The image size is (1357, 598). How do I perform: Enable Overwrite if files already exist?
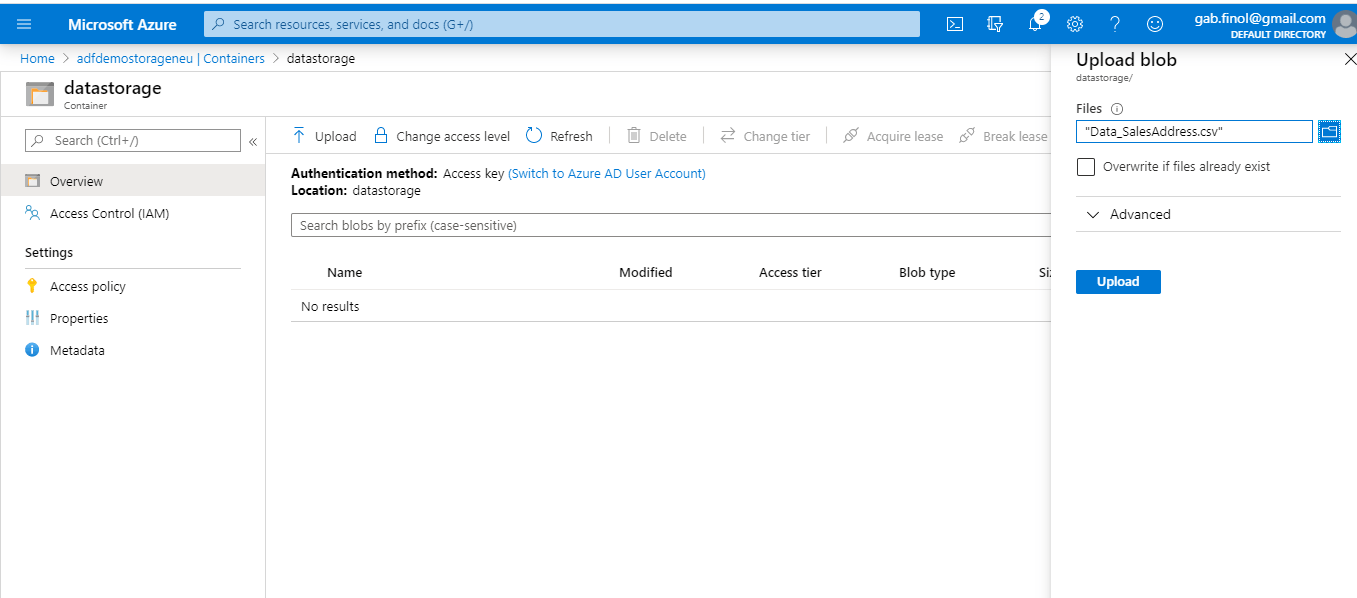pyautogui.click(x=1086, y=167)
